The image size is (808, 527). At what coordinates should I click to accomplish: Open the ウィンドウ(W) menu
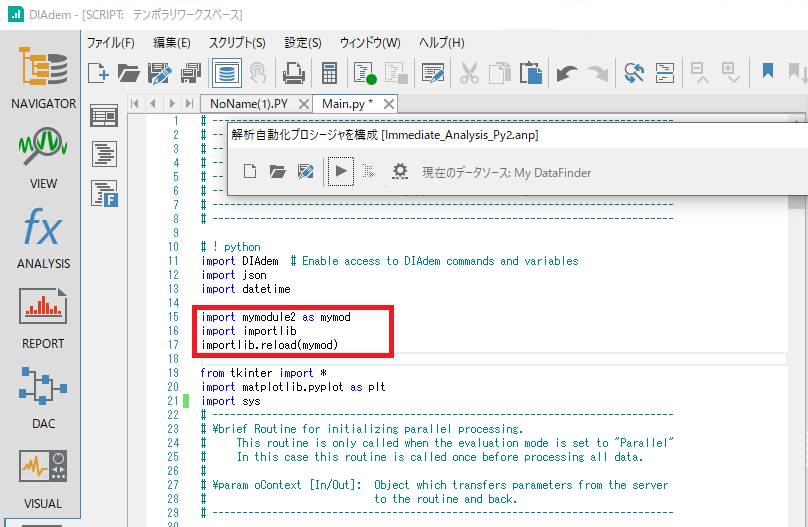[370, 43]
